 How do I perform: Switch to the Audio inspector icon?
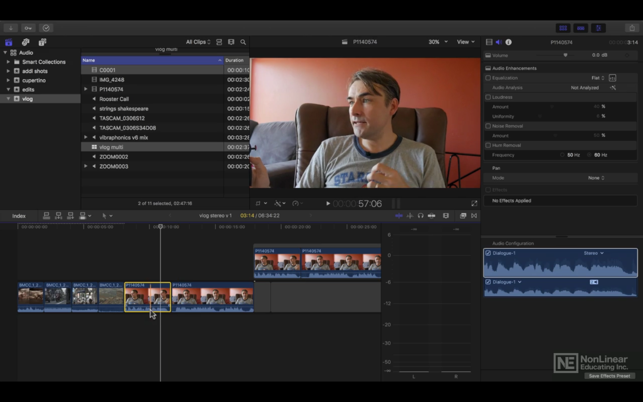coord(498,42)
